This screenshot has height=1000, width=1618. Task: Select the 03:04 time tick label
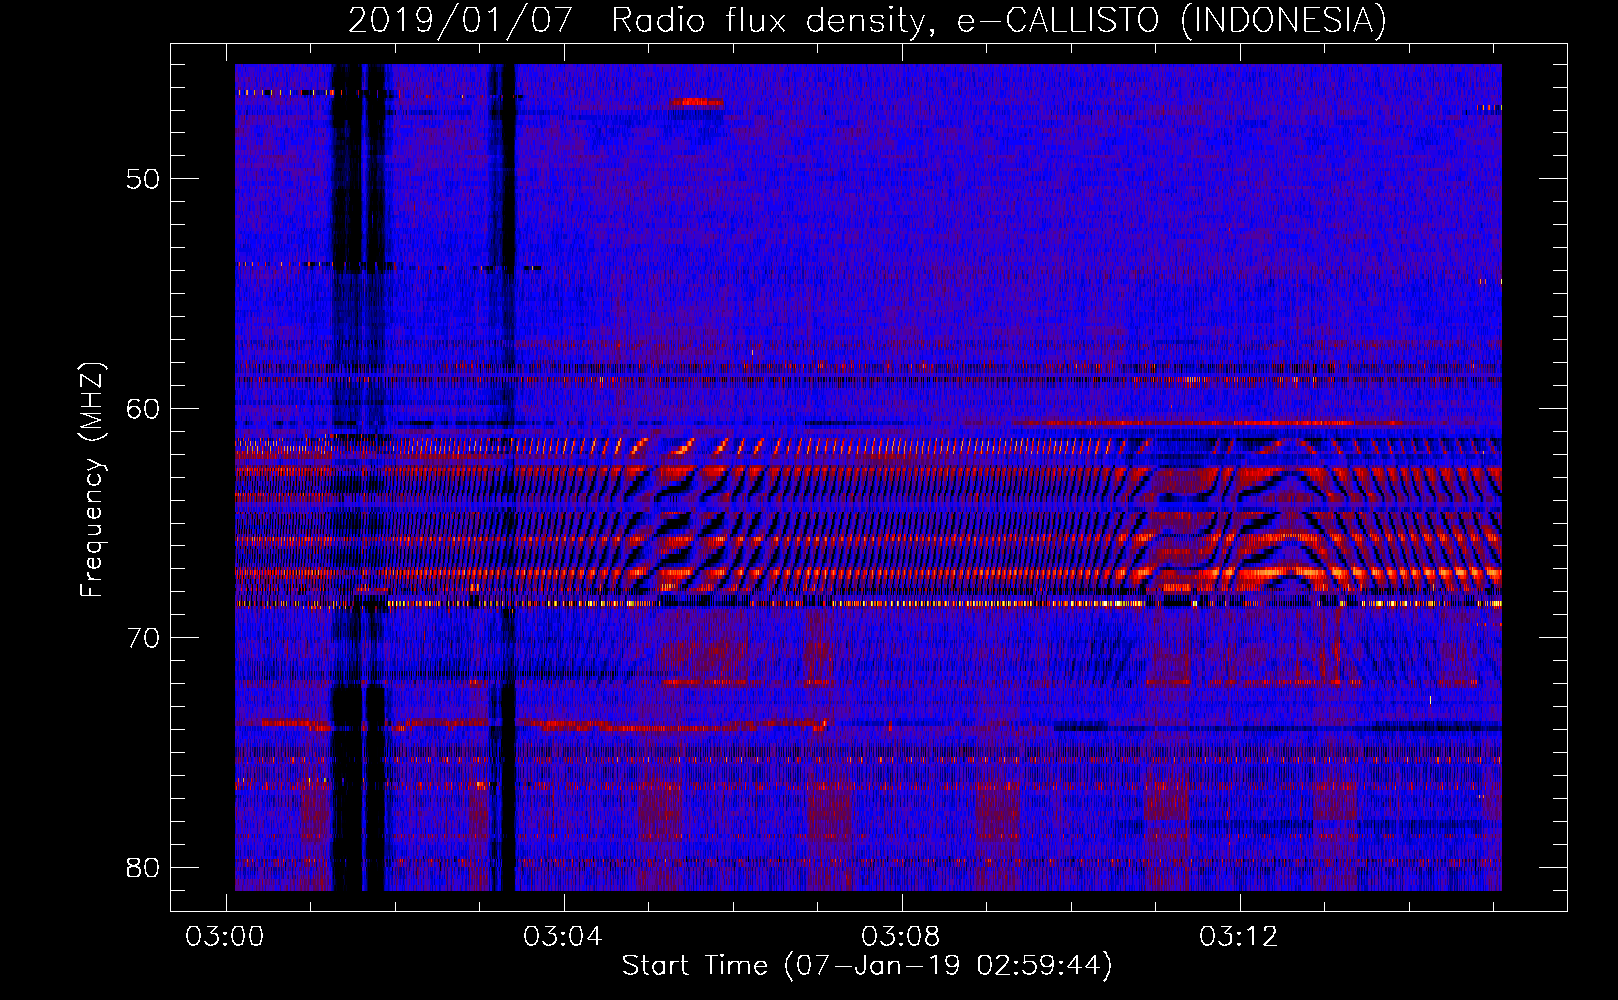pyautogui.click(x=563, y=937)
